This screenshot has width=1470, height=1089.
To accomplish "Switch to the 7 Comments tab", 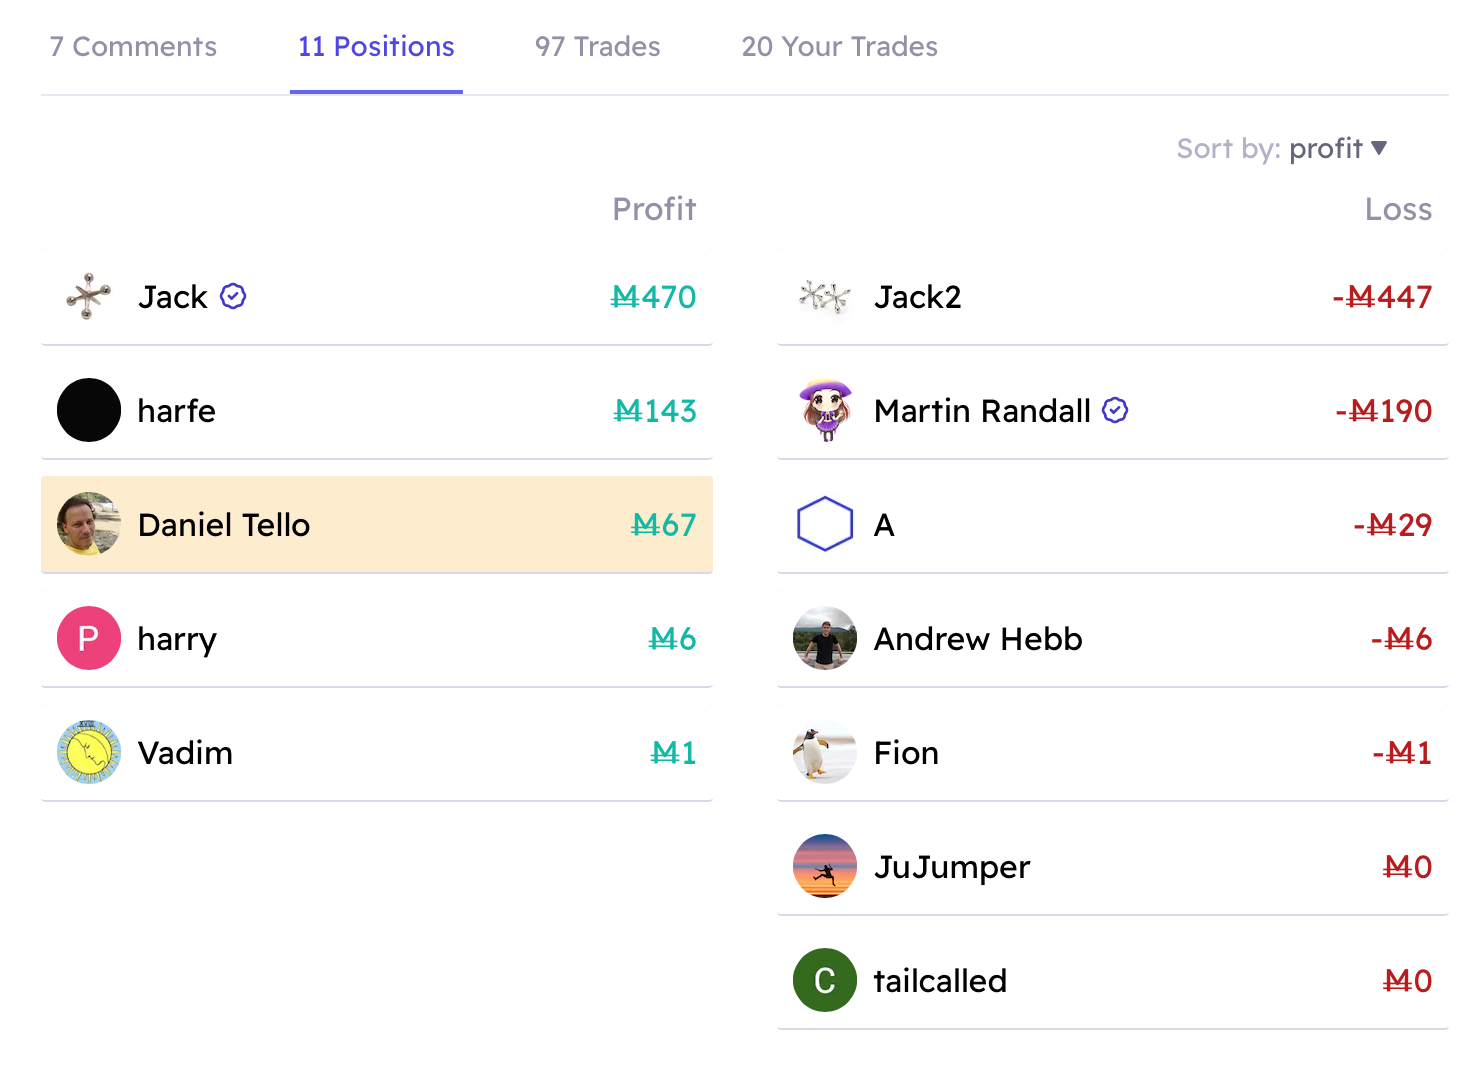I will pos(133,47).
